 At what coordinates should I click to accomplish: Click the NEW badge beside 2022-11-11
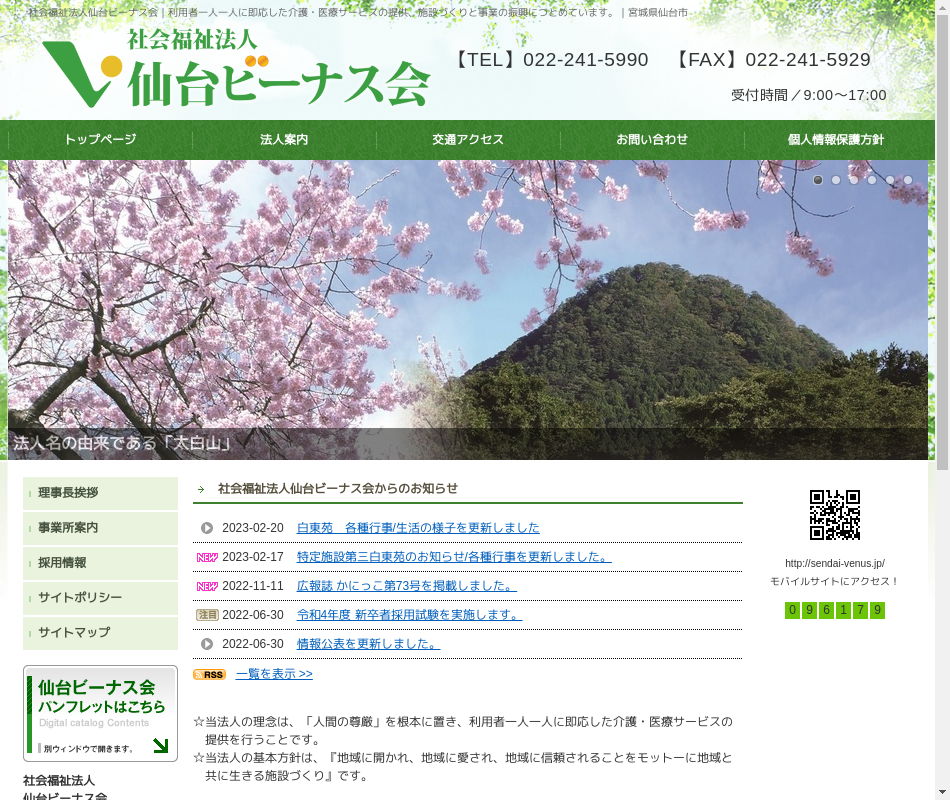pyautogui.click(x=207, y=586)
